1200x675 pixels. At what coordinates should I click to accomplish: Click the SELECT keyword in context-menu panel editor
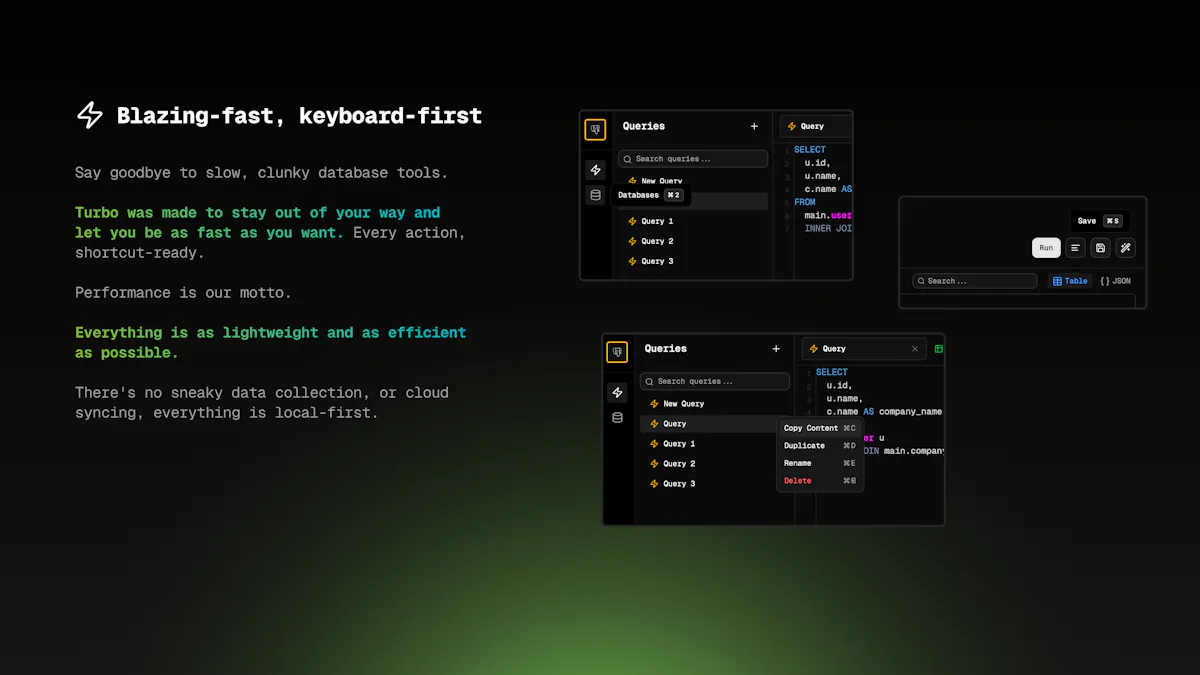[x=831, y=372]
